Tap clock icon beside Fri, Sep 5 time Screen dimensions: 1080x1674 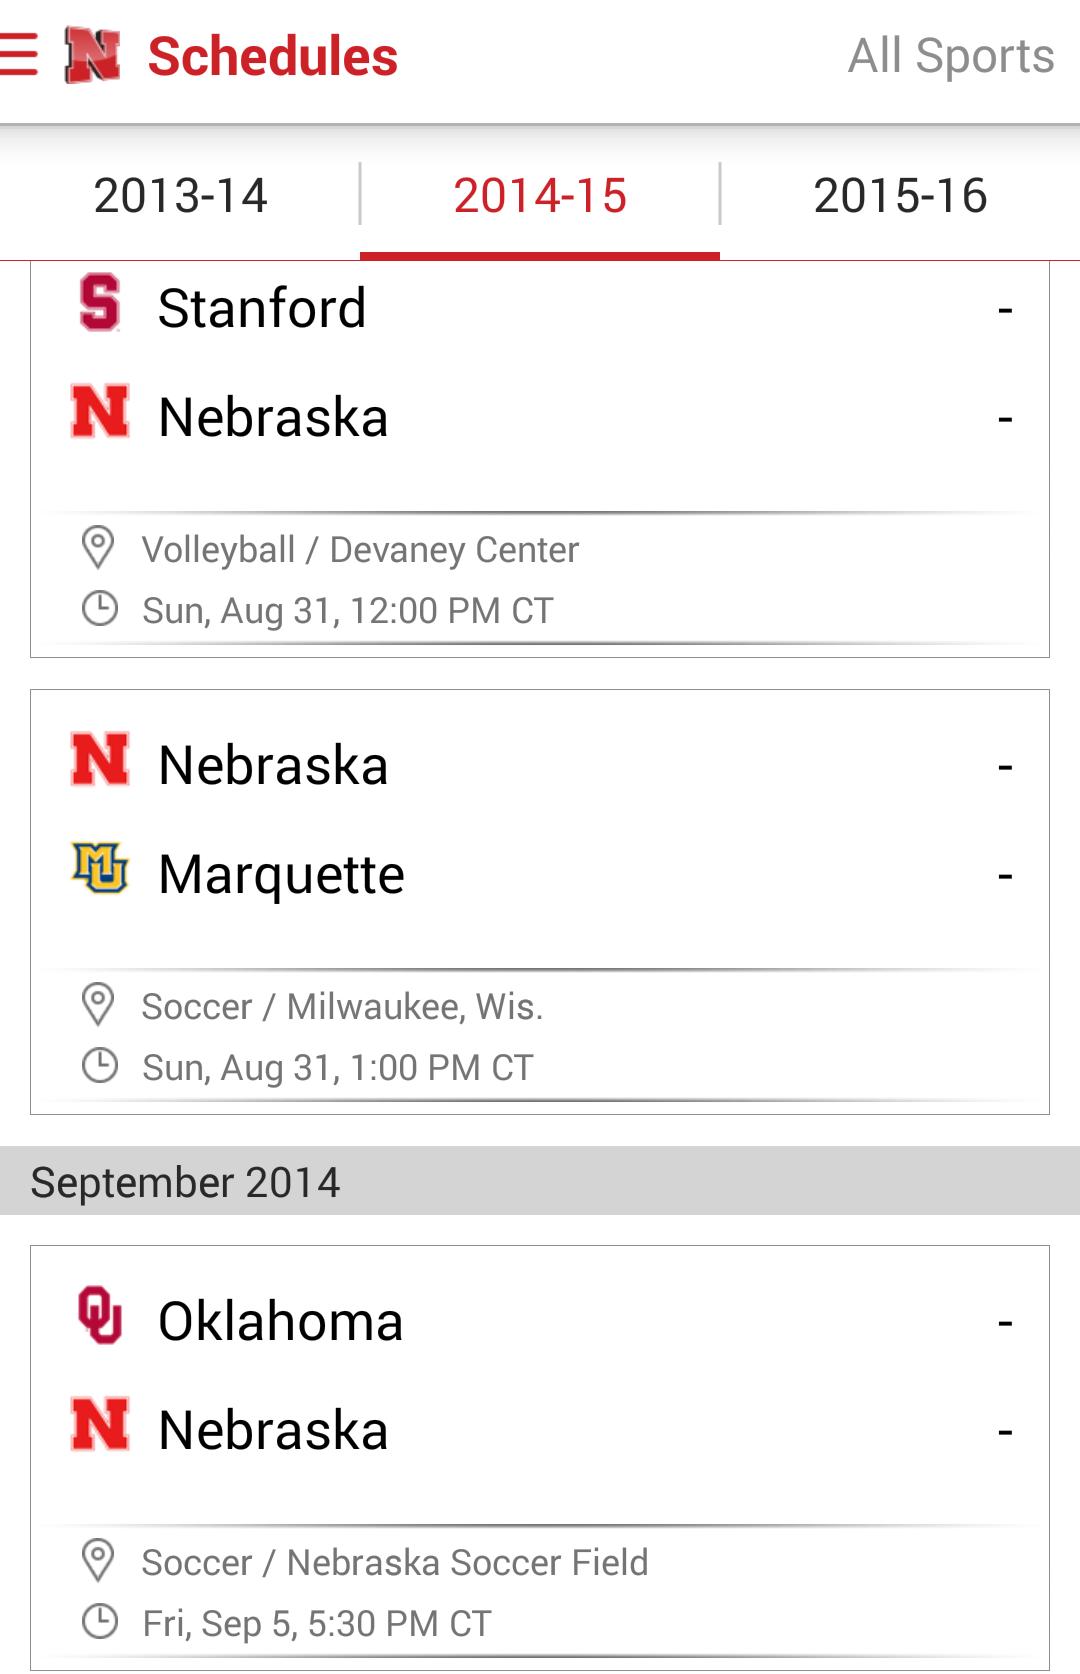point(99,1622)
